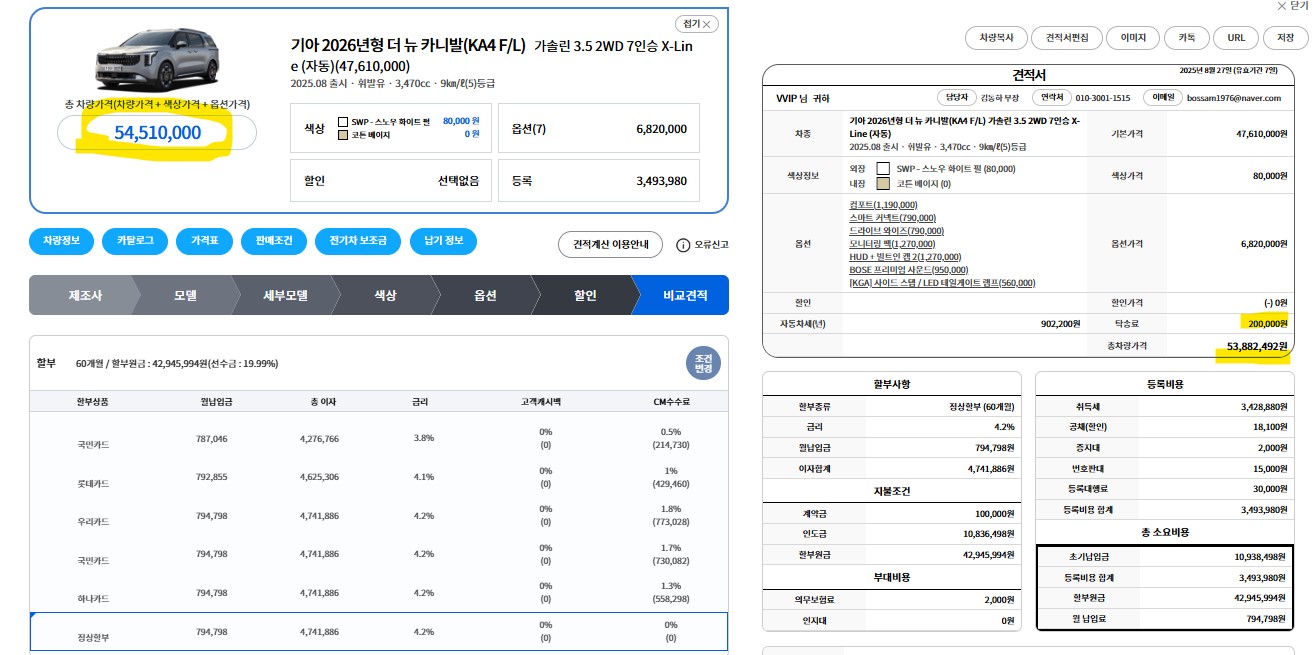
Task: Open the 카탈로그 button
Action: [135, 242]
